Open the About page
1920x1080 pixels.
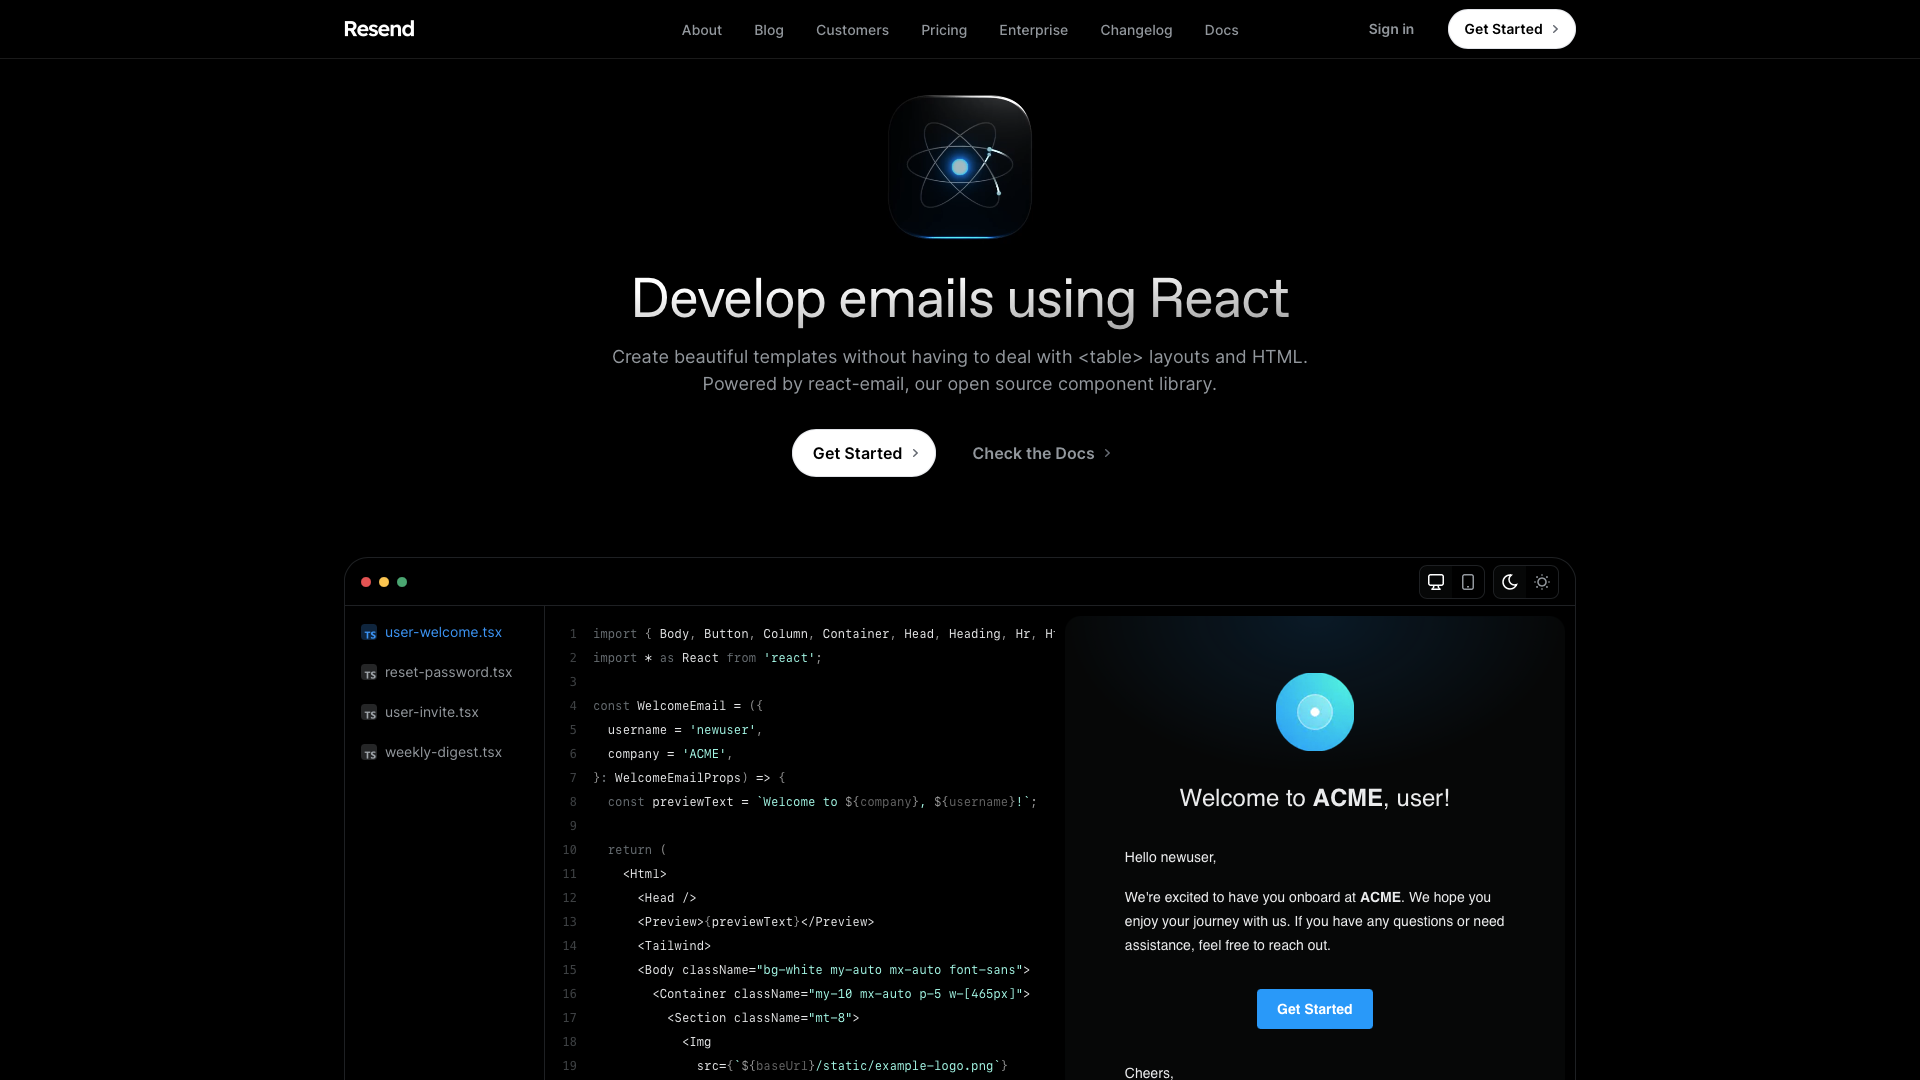point(702,30)
